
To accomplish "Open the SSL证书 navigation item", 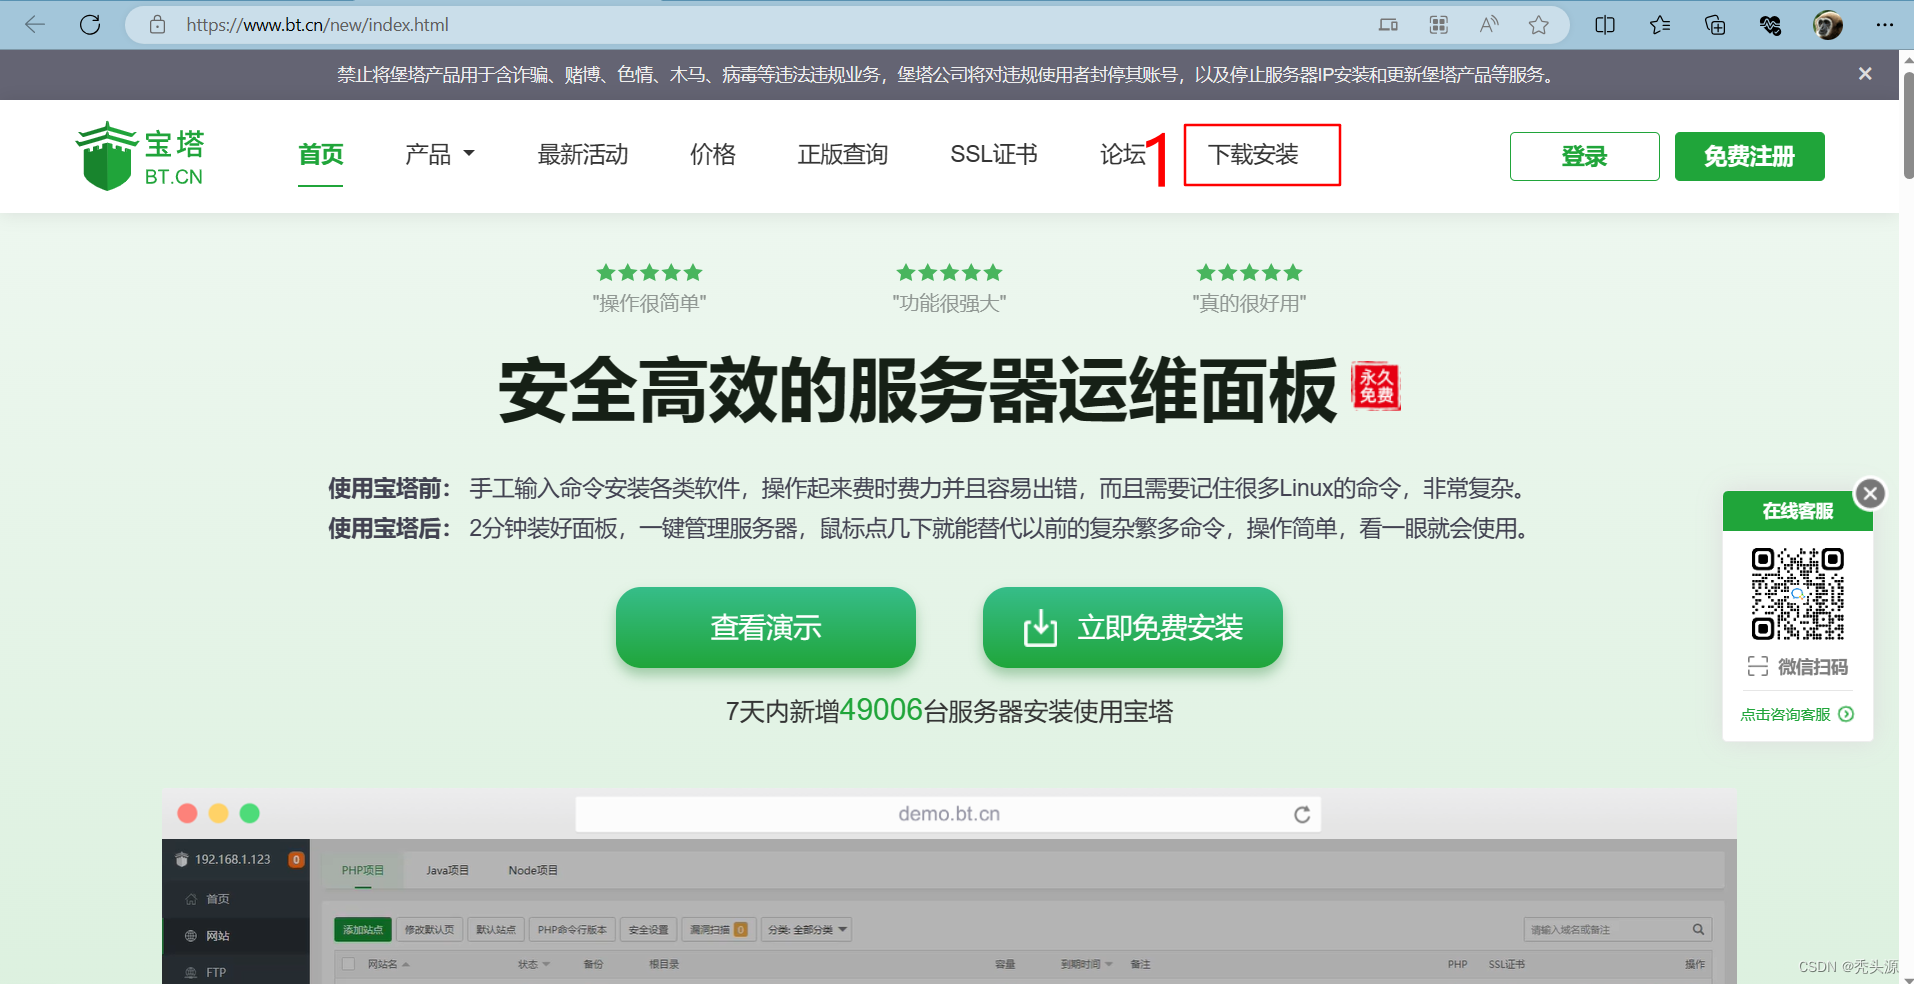I will click(994, 155).
